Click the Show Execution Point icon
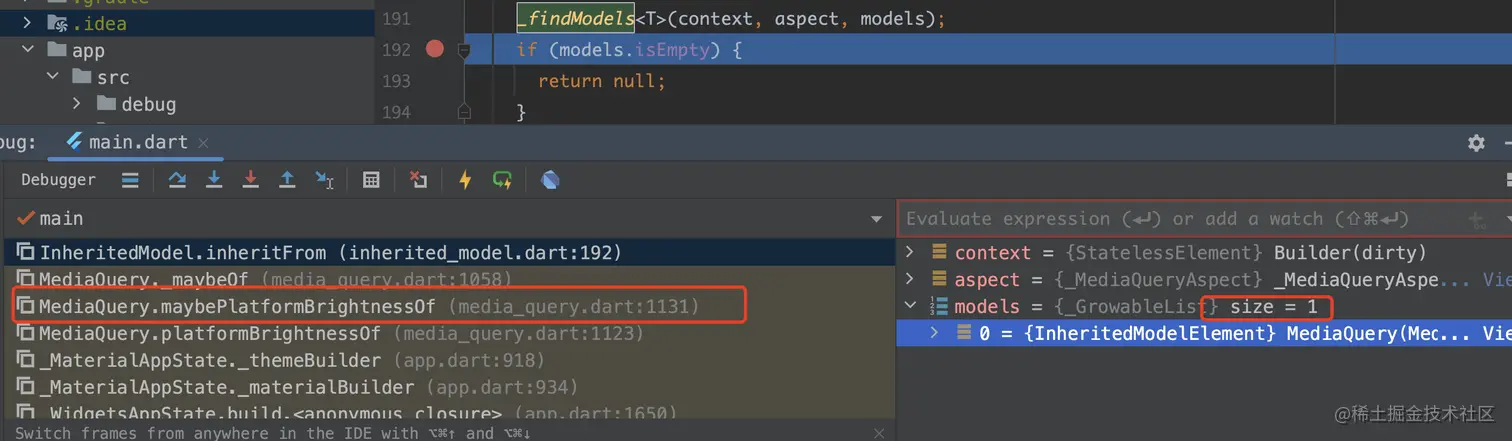 (x=130, y=180)
